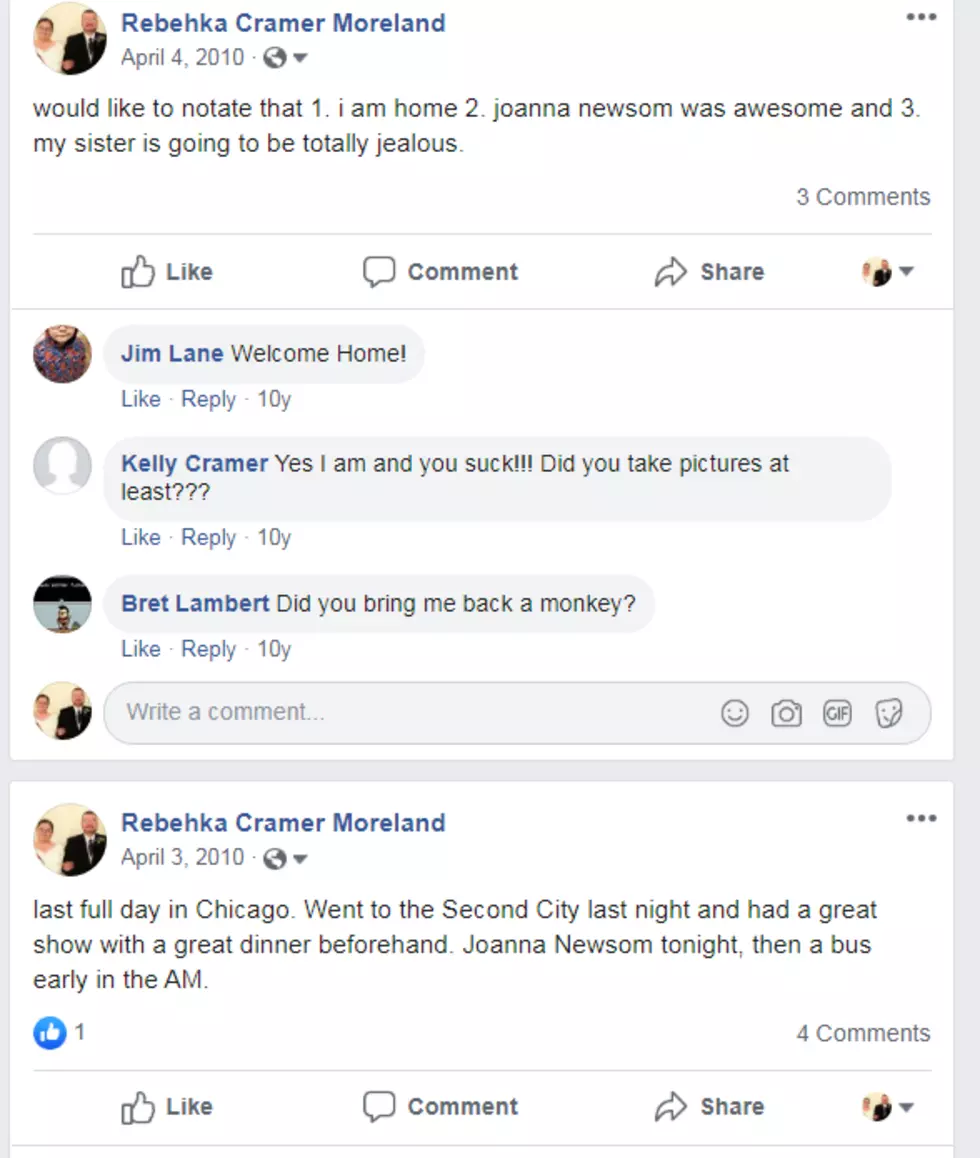Screen dimensions: 980x1158
Task: Reply to Bret Lambert's monkey comment
Action: click(208, 649)
